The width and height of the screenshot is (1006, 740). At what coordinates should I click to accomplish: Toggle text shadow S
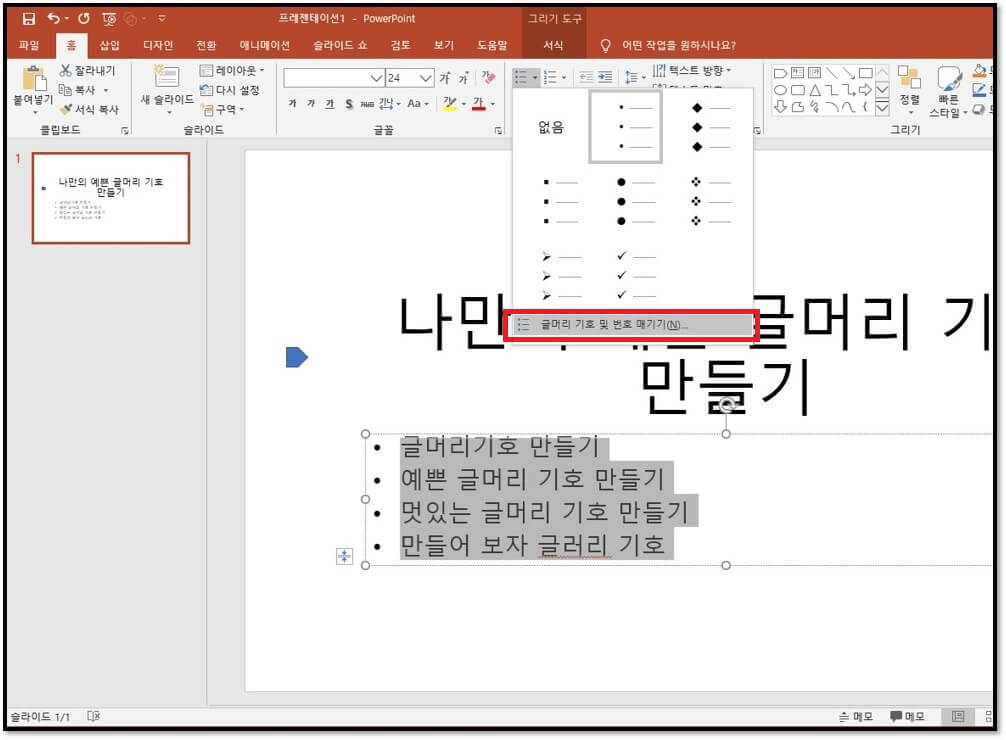pos(348,103)
